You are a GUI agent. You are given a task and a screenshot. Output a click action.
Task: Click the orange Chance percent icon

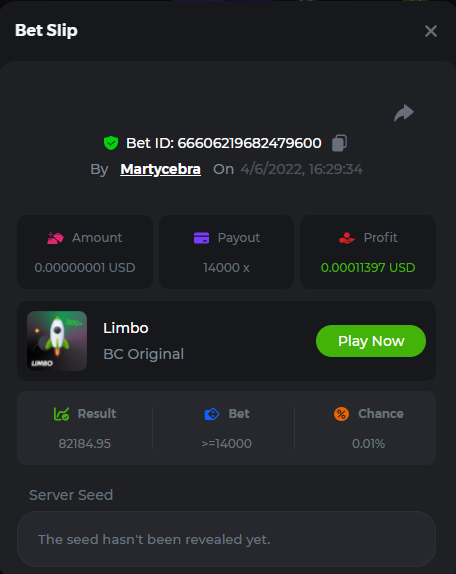(x=341, y=414)
